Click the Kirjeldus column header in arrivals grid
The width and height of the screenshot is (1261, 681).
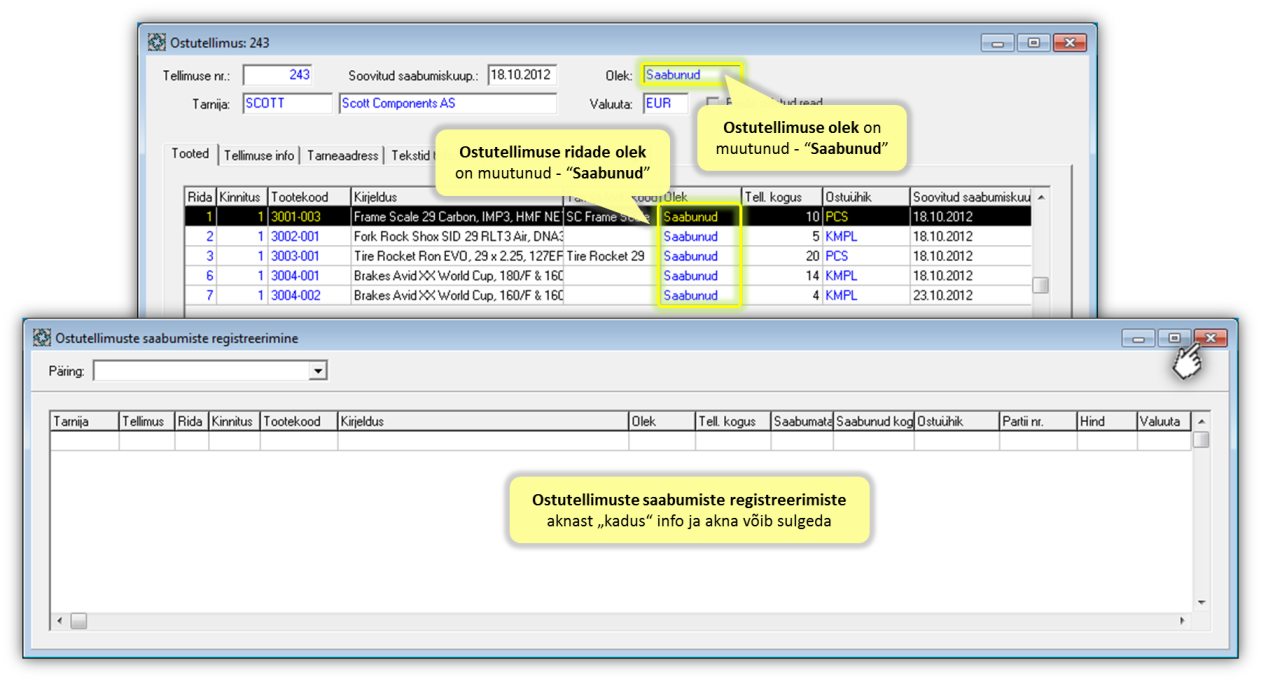[483, 421]
